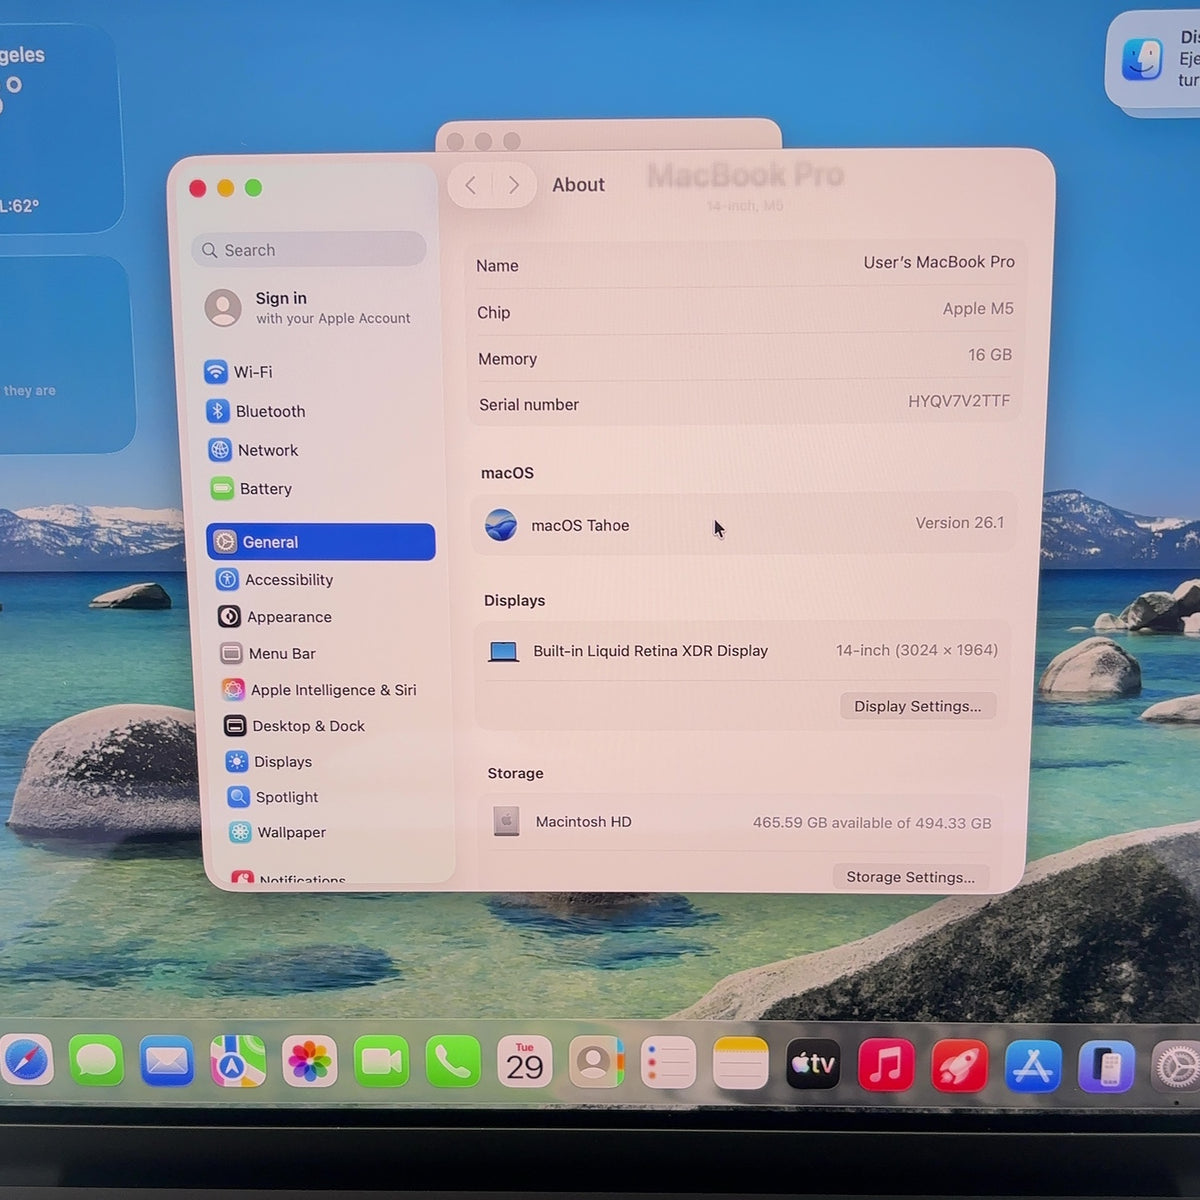This screenshot has height=1200, width=1200.
Task: Click the macOS Tahoe row
Action: [744, 524]
